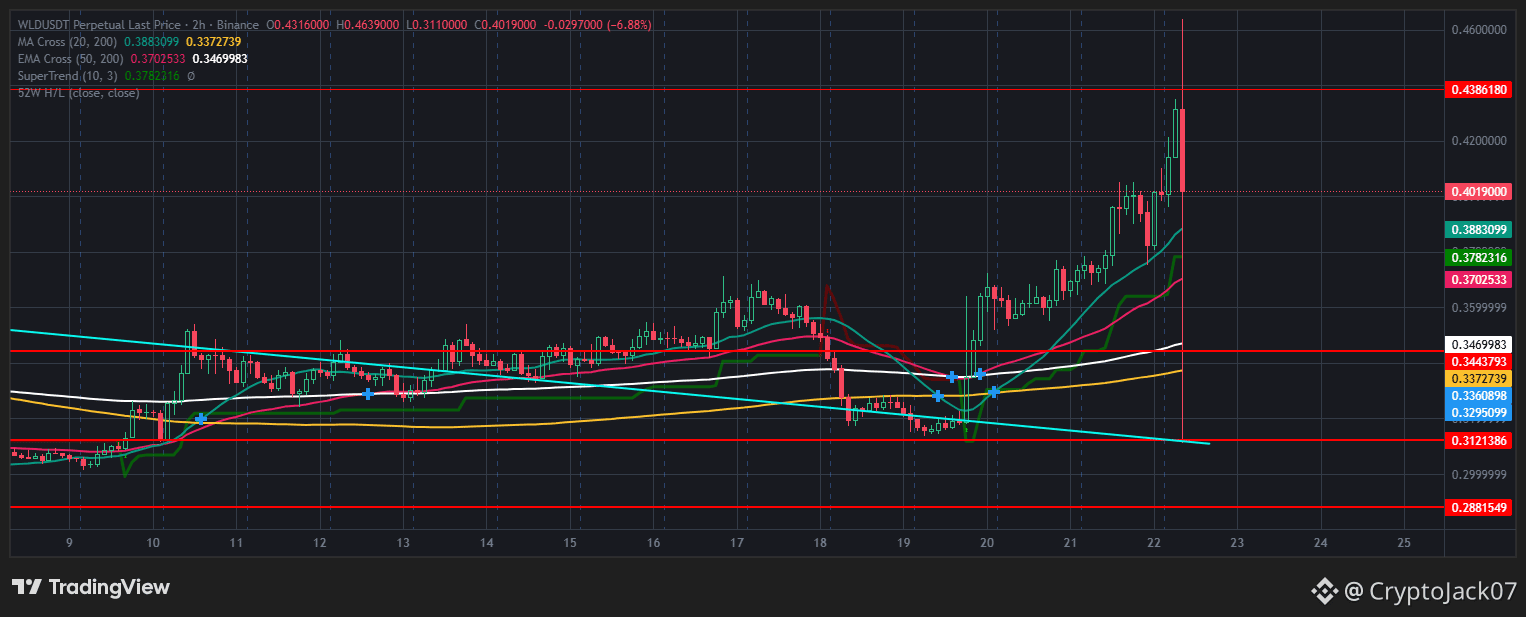Click orange 0.3372739 in the MA Cross legend
This screenshot has height=617, width=1526.
214,42
